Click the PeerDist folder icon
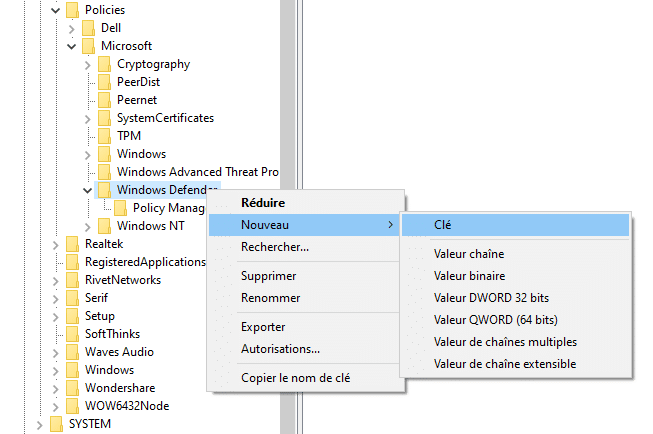Image resolution: width=653 pixels, height=434 pixels. pos(104,82)
